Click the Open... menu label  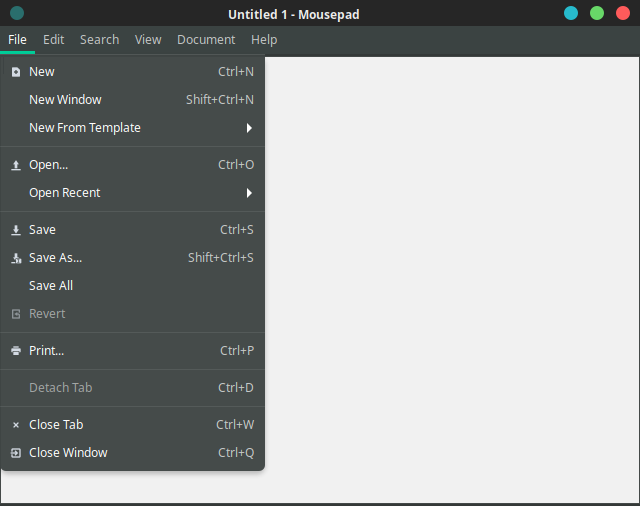[x=49, y=165]
